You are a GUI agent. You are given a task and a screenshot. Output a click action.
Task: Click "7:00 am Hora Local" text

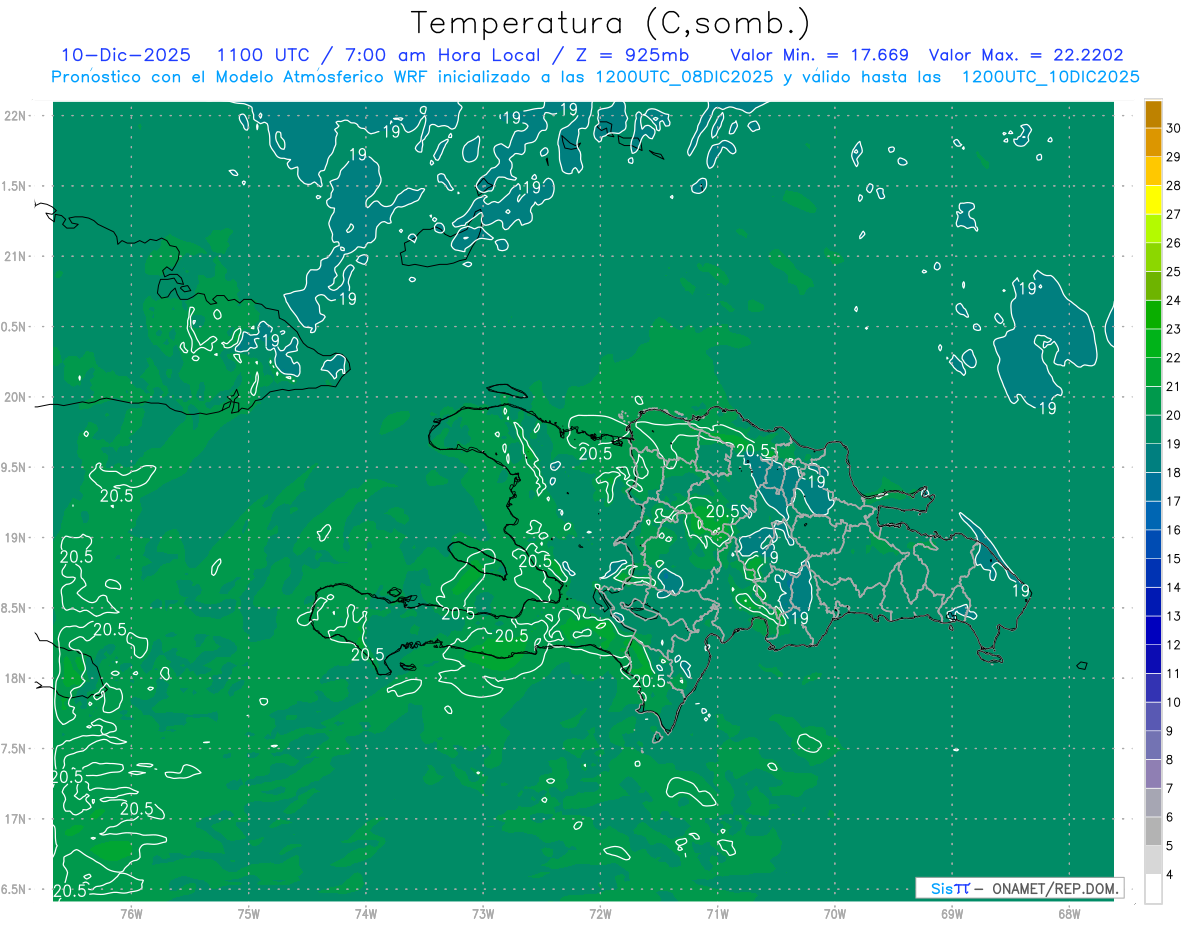coord(443,55)
